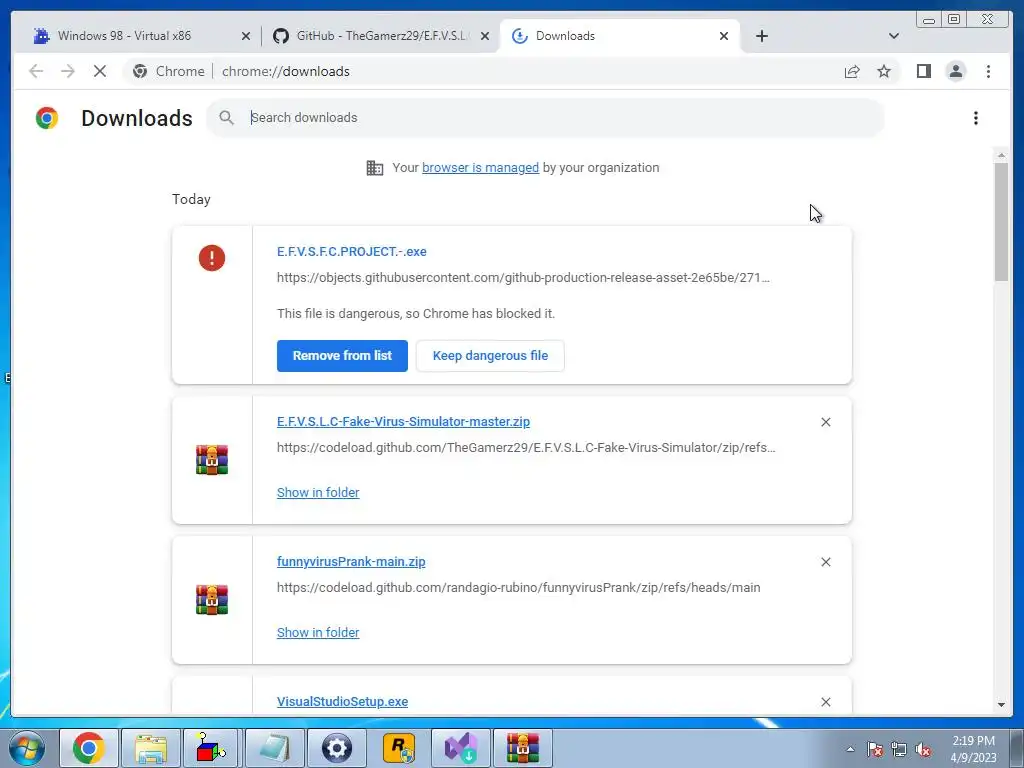The width and height of the screenshot is (1024, 768).
Task: Open funnyvirusPrank-main.zip link
Action: 351,562
